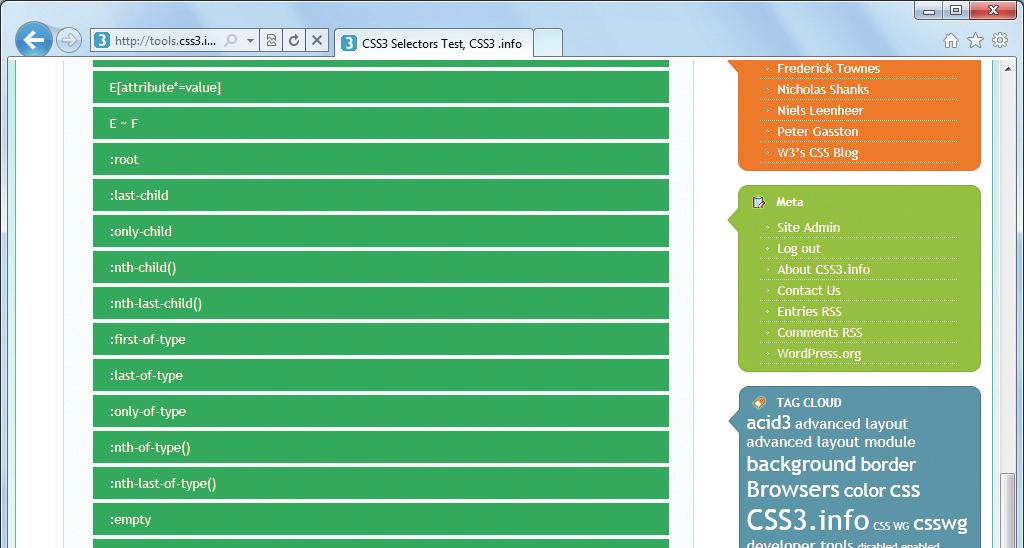Open the Frederick Townes link
The image size is (1024, 548).
(828, 69)
